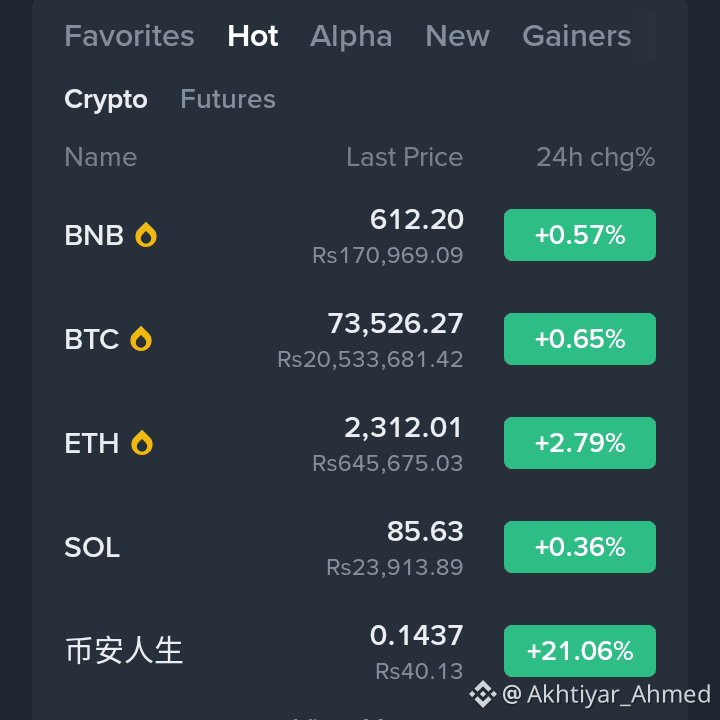Click the ETH hot flame icon
This screenshot has width=720, height=720.
142,443
